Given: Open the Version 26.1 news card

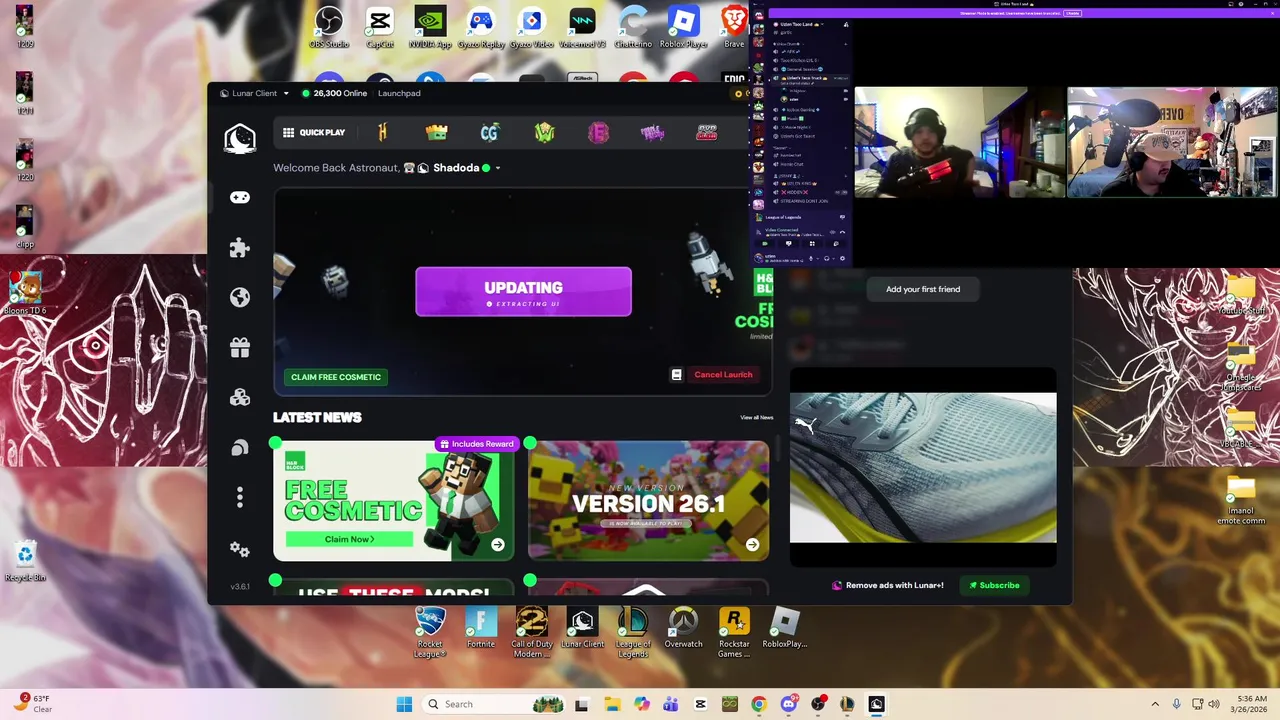Looking at the screenshot, I should click(648, 501).
